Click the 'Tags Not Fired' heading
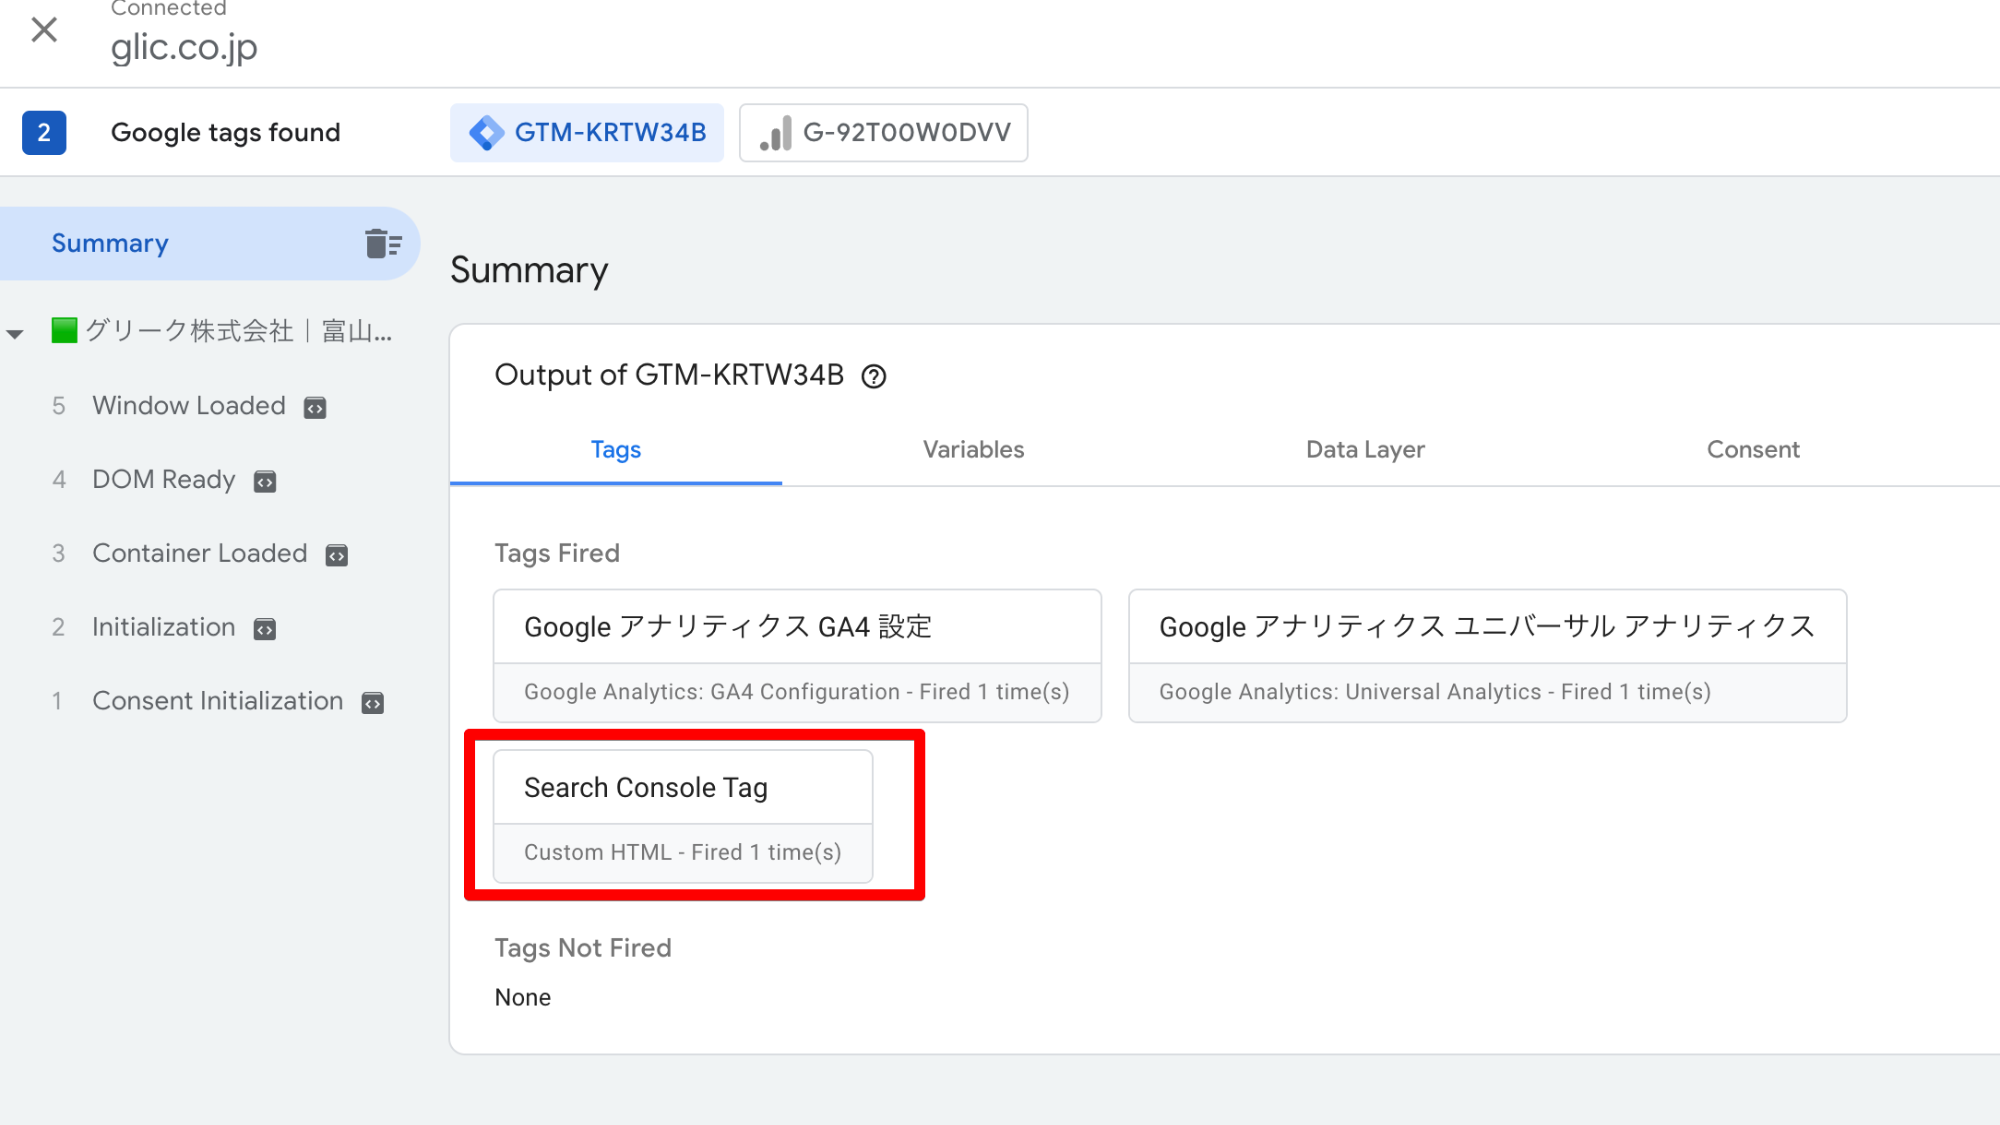Viewport: 2000px width, 1125px height. [583, 948]
